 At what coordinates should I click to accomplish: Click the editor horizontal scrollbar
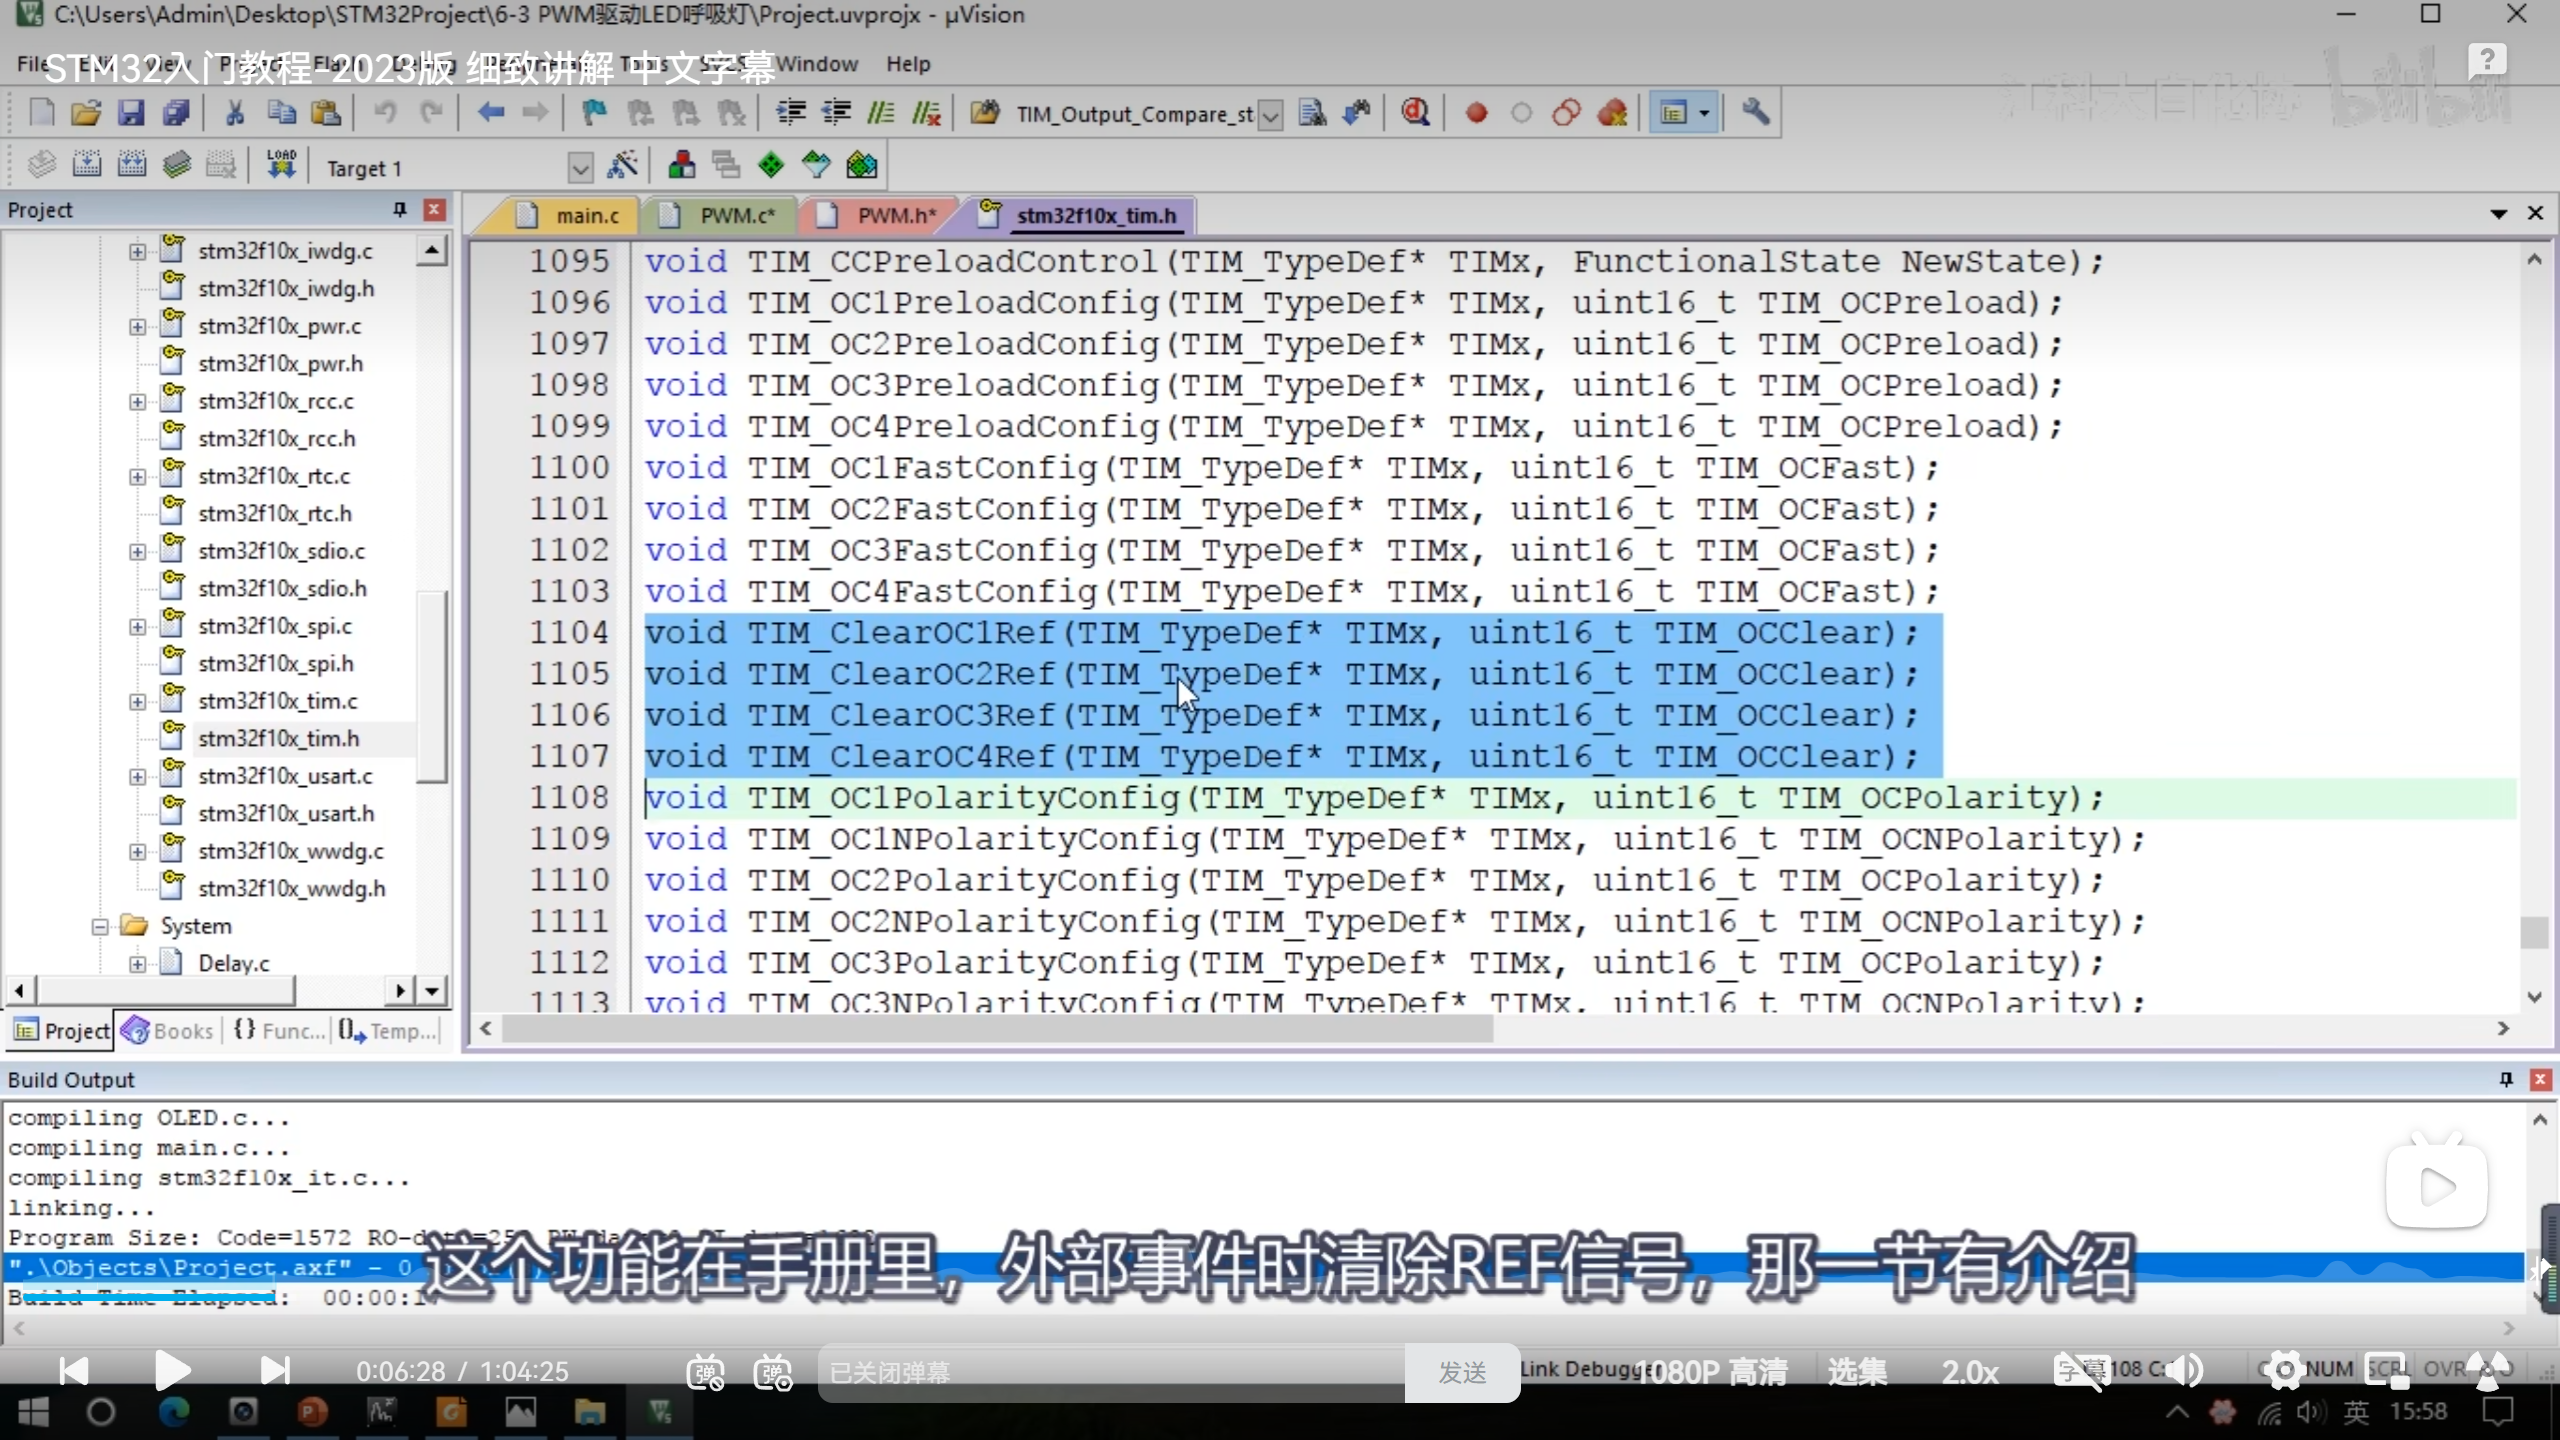pyautogui.click(x=996, y=1029)
